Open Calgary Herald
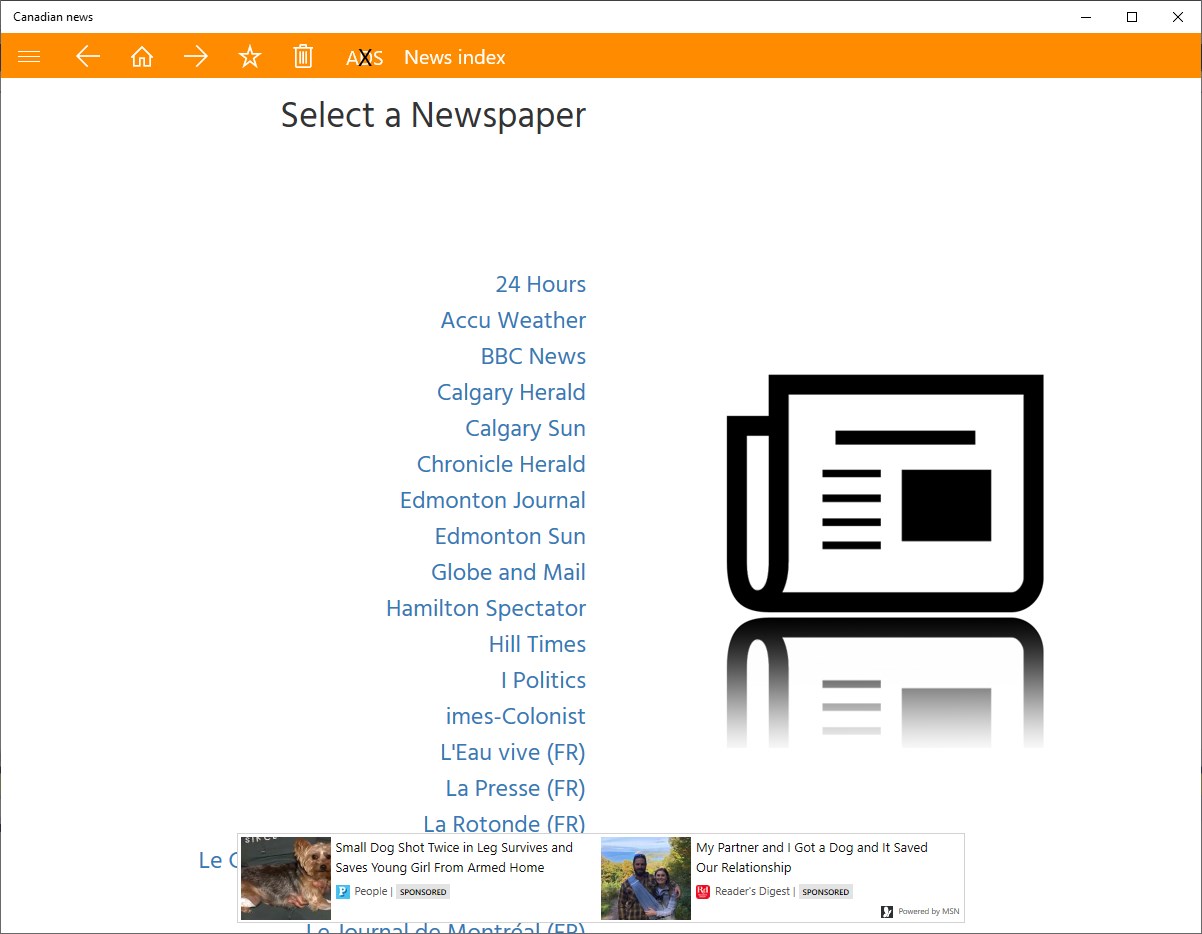The height and width of the screenshot is (934, 1202). coord(512,393)
